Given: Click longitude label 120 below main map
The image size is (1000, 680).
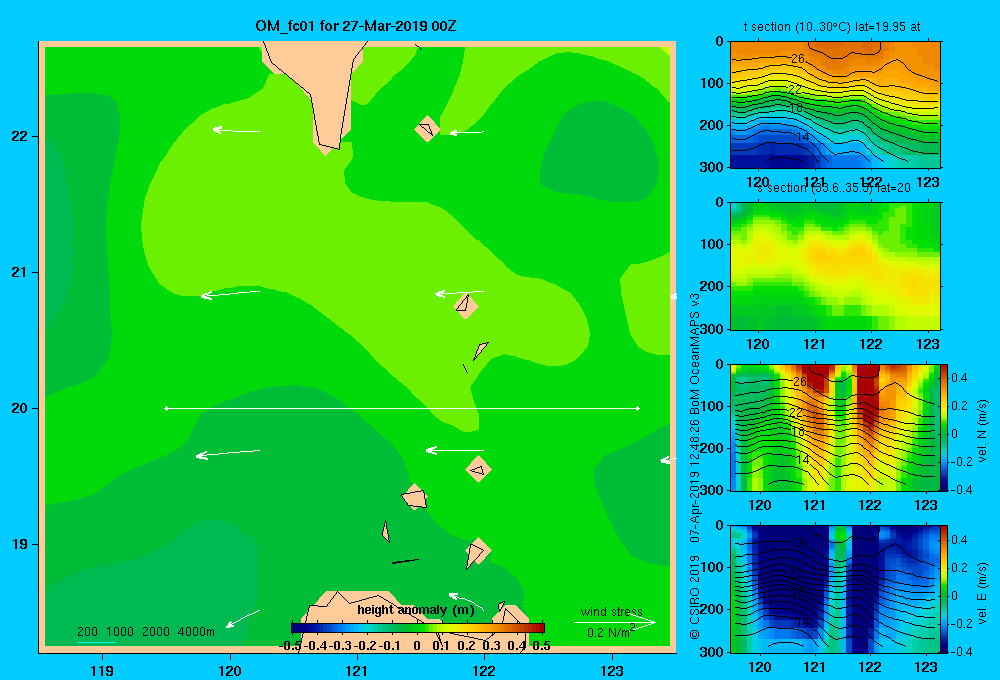Looking at the screenshot, I should click(x=230, y=670).
